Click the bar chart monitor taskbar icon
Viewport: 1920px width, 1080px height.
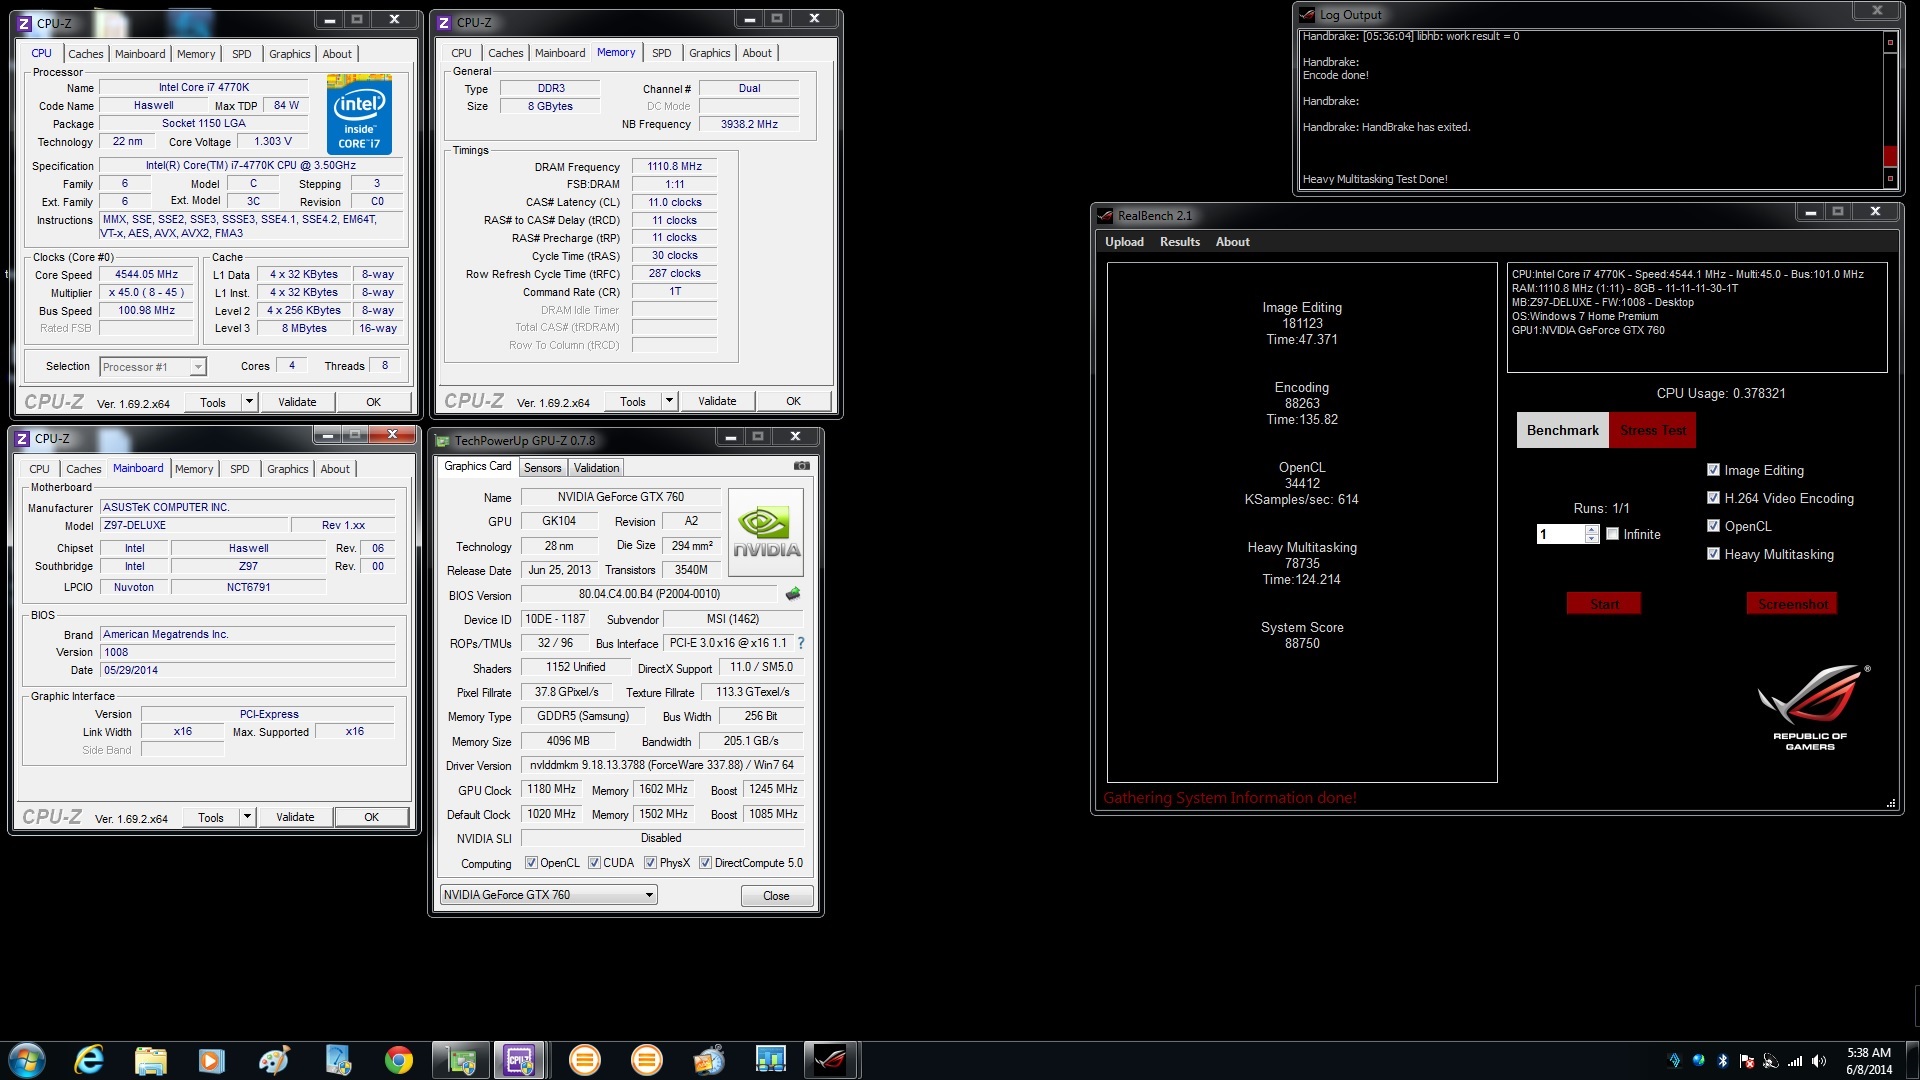pyautogui.click(x=770, y=1060)
